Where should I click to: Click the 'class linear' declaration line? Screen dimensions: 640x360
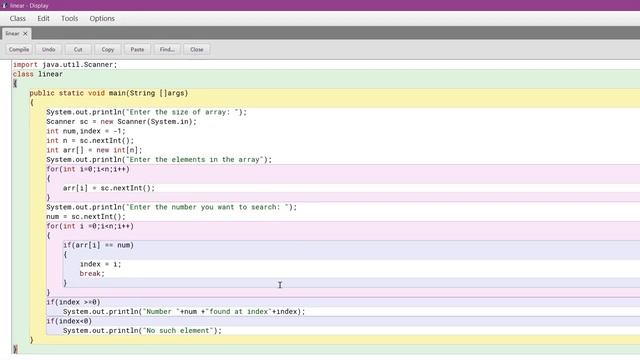tap(38, 74)
